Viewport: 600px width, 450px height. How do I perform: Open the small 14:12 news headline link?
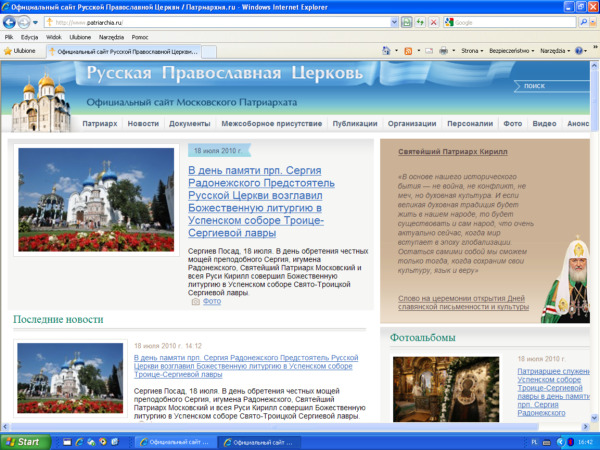tap(246, 366)
